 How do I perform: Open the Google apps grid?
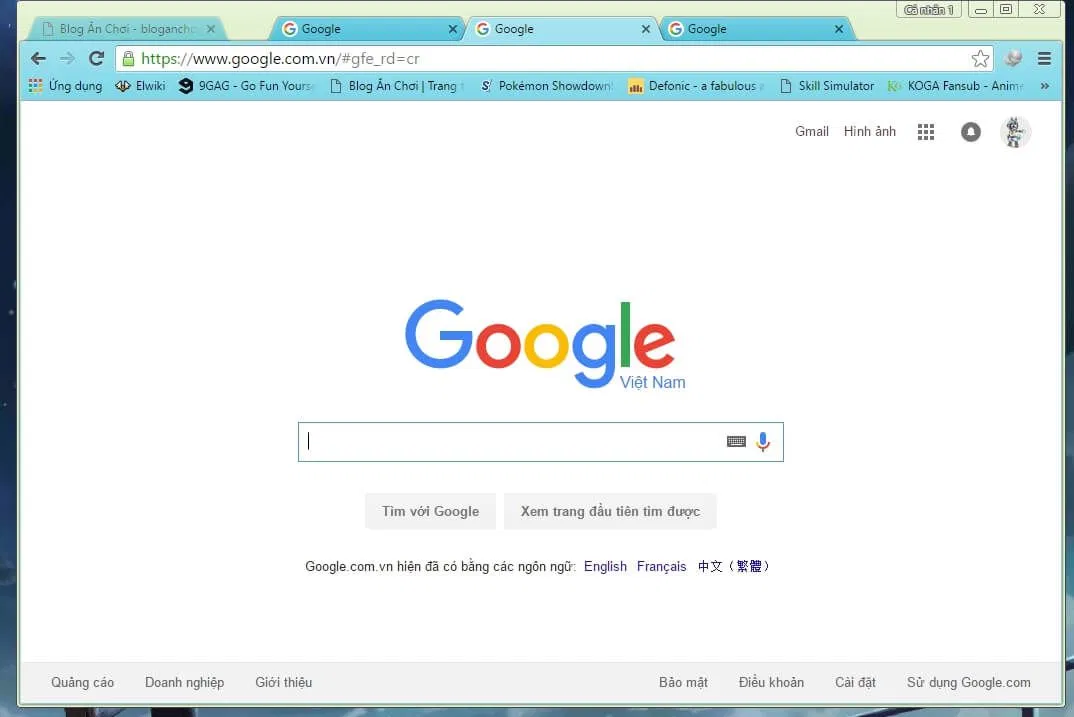point(926,132)
